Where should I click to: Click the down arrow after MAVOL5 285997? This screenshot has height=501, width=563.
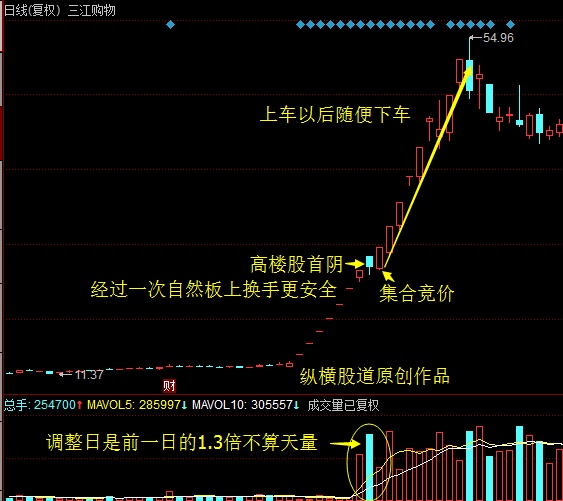(x=184, y=405)
